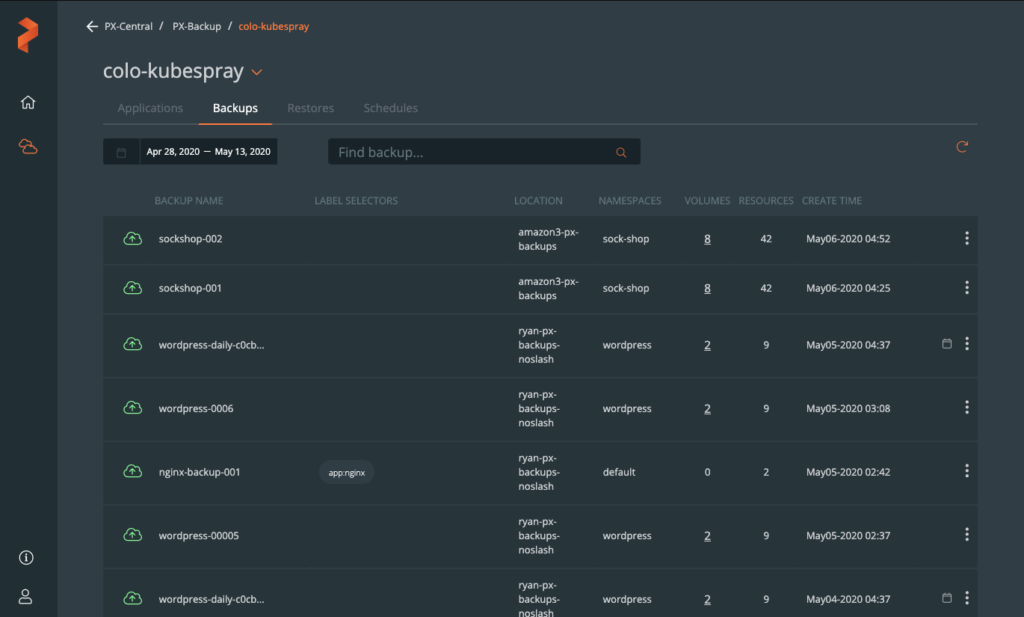Image resolution: width=1024 pixels, height=617 pixels.
Task: Open the cloud backup sidebar icon
Action: click(x=27, y=147)
